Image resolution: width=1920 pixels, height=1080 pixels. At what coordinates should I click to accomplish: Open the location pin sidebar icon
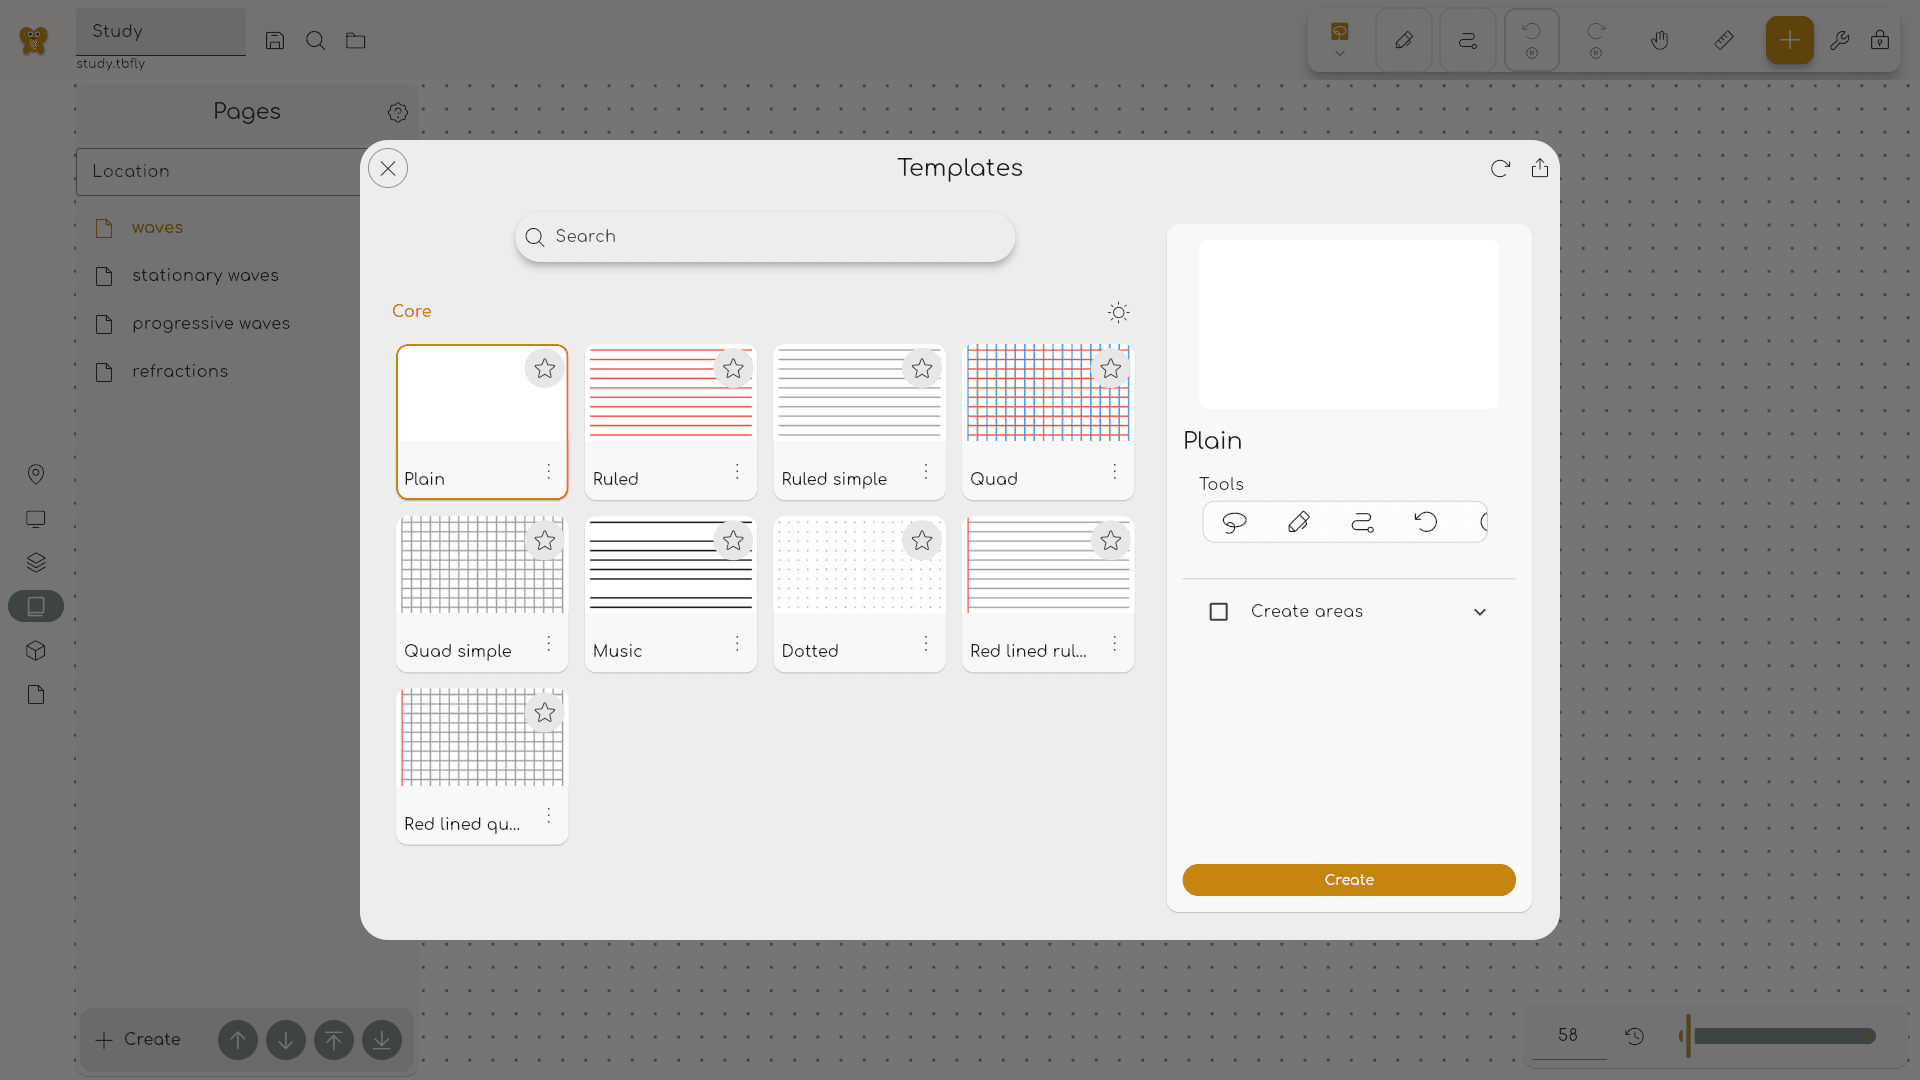[x=36, y=474]
